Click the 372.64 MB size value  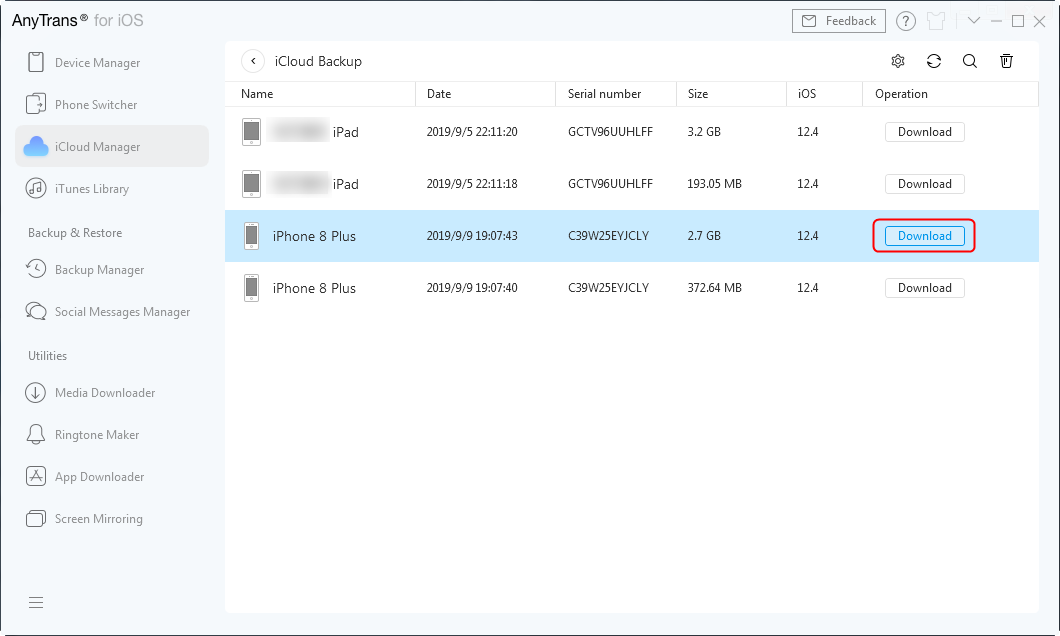(715, 288)
